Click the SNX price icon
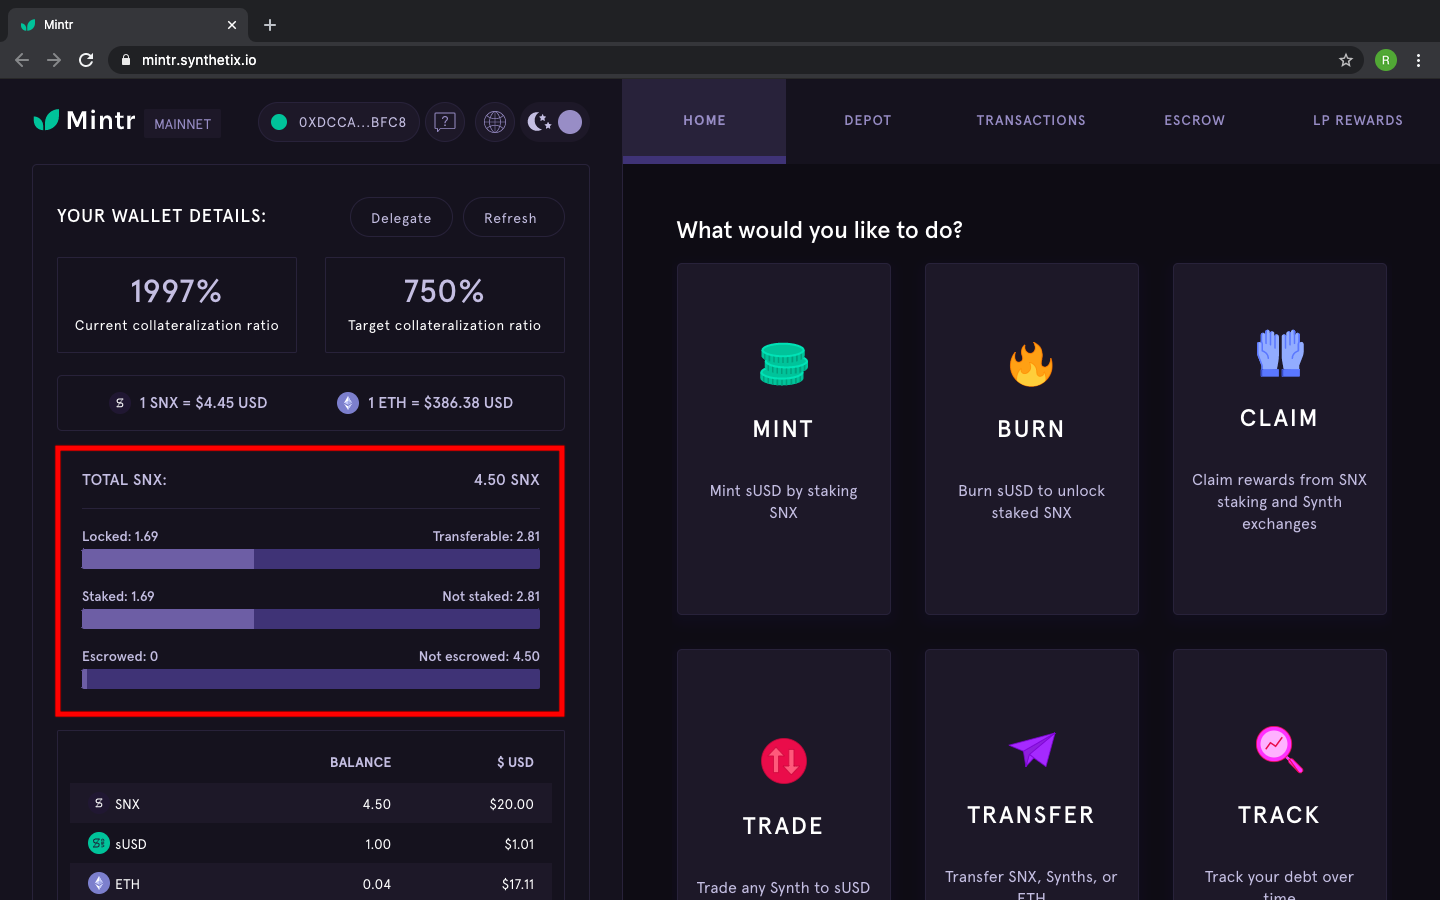 click(x=120, y=403)
